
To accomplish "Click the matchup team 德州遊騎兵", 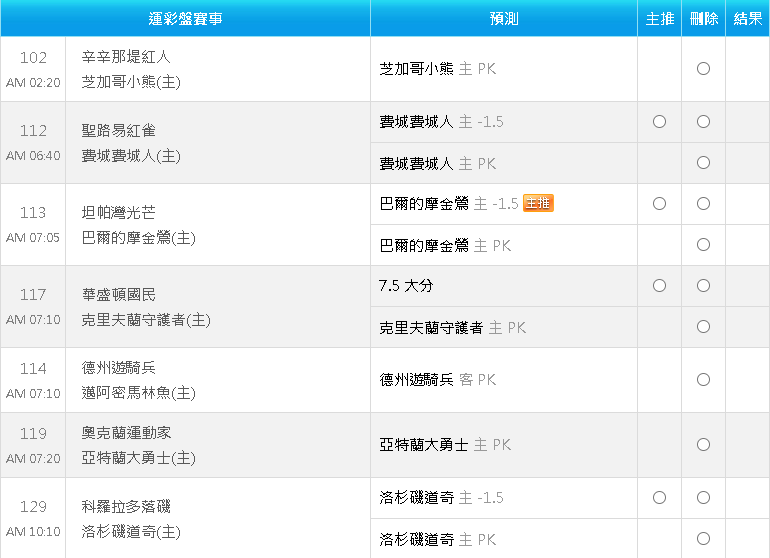I will click(x=118, y=367).
